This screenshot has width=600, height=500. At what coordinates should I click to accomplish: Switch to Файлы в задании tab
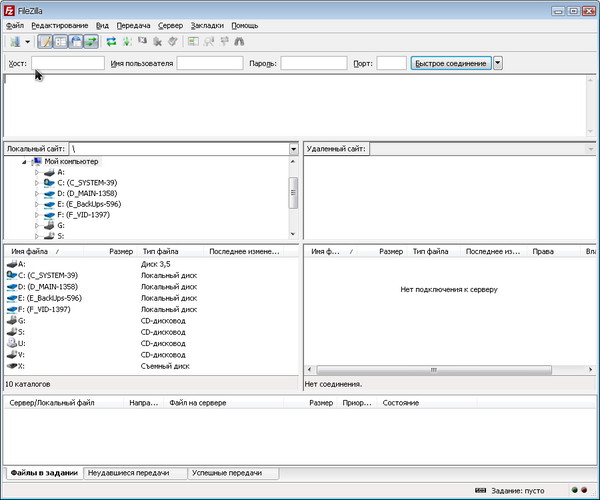coord(44,473)
